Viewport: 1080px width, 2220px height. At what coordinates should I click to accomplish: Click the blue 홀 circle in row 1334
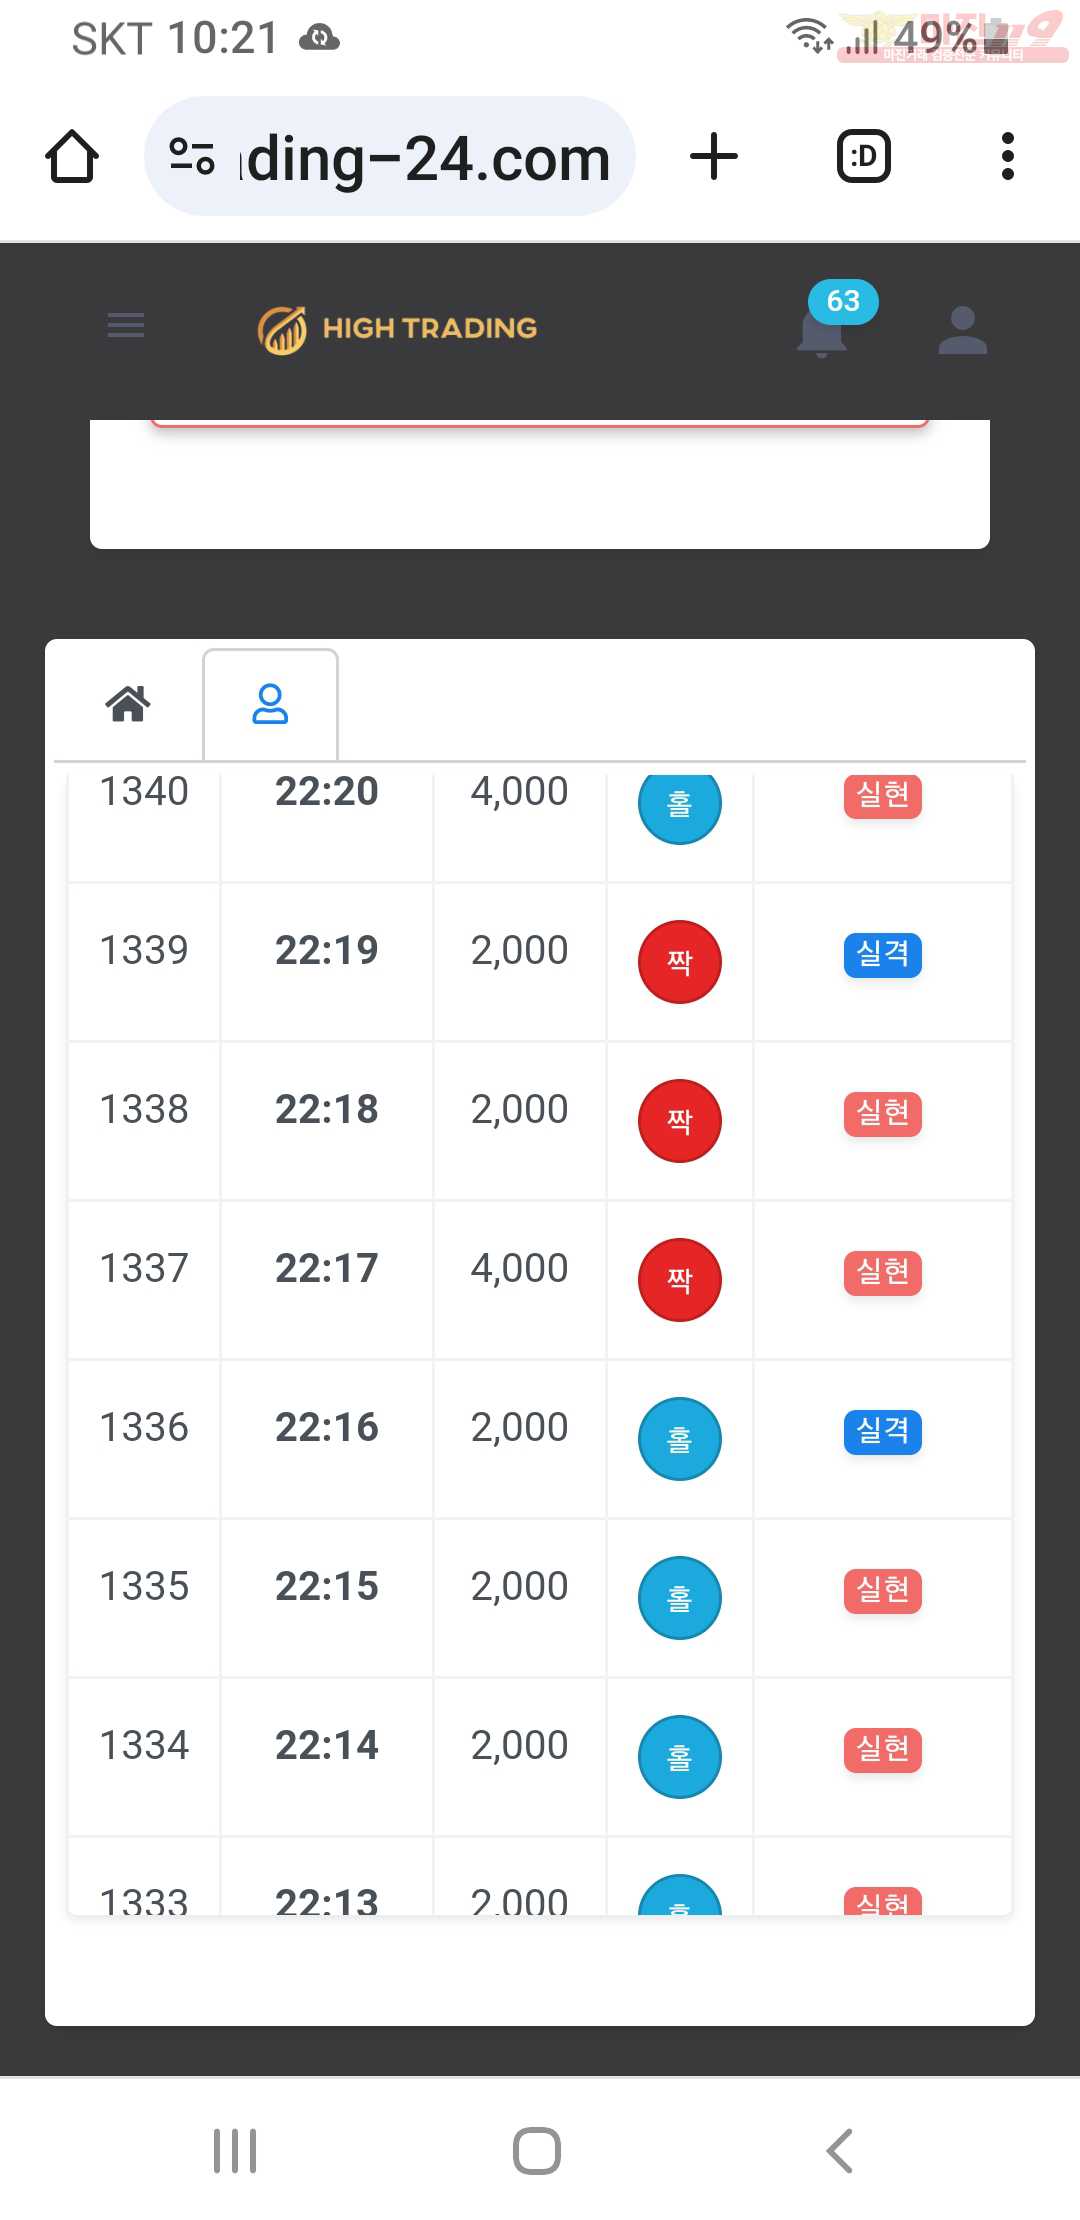tap(680, 1757)
